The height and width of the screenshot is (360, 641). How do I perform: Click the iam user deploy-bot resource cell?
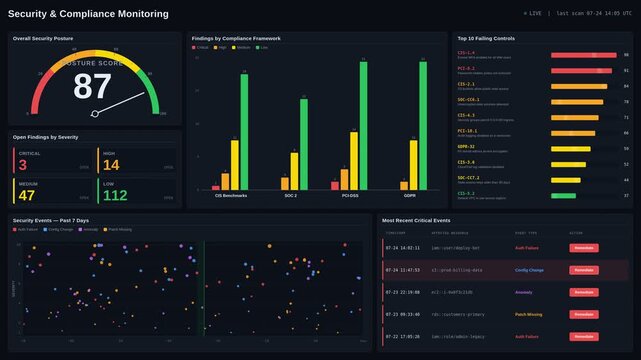455,248
